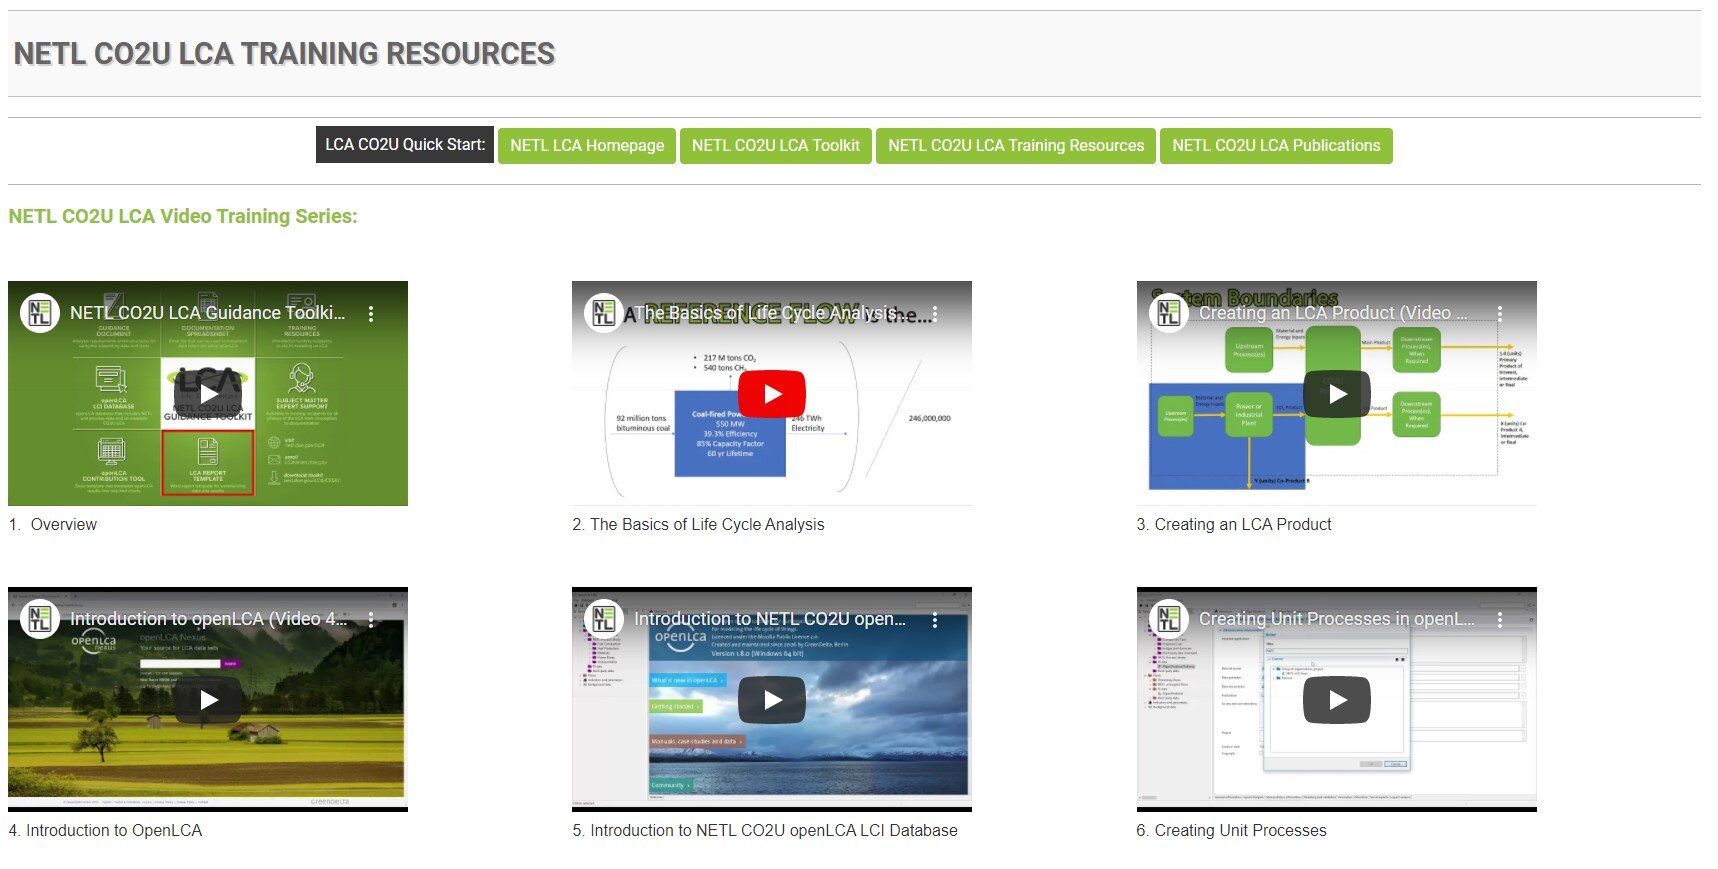Click caption '4. Introduction to OpenLCA'

(105, 830)
